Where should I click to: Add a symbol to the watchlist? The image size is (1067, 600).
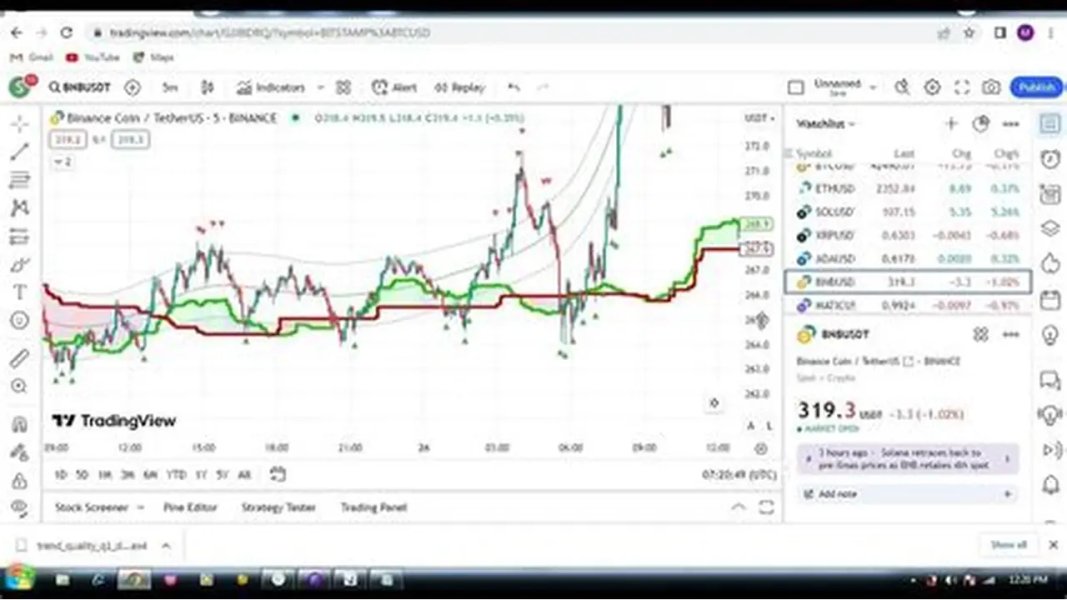click(951, 124)
